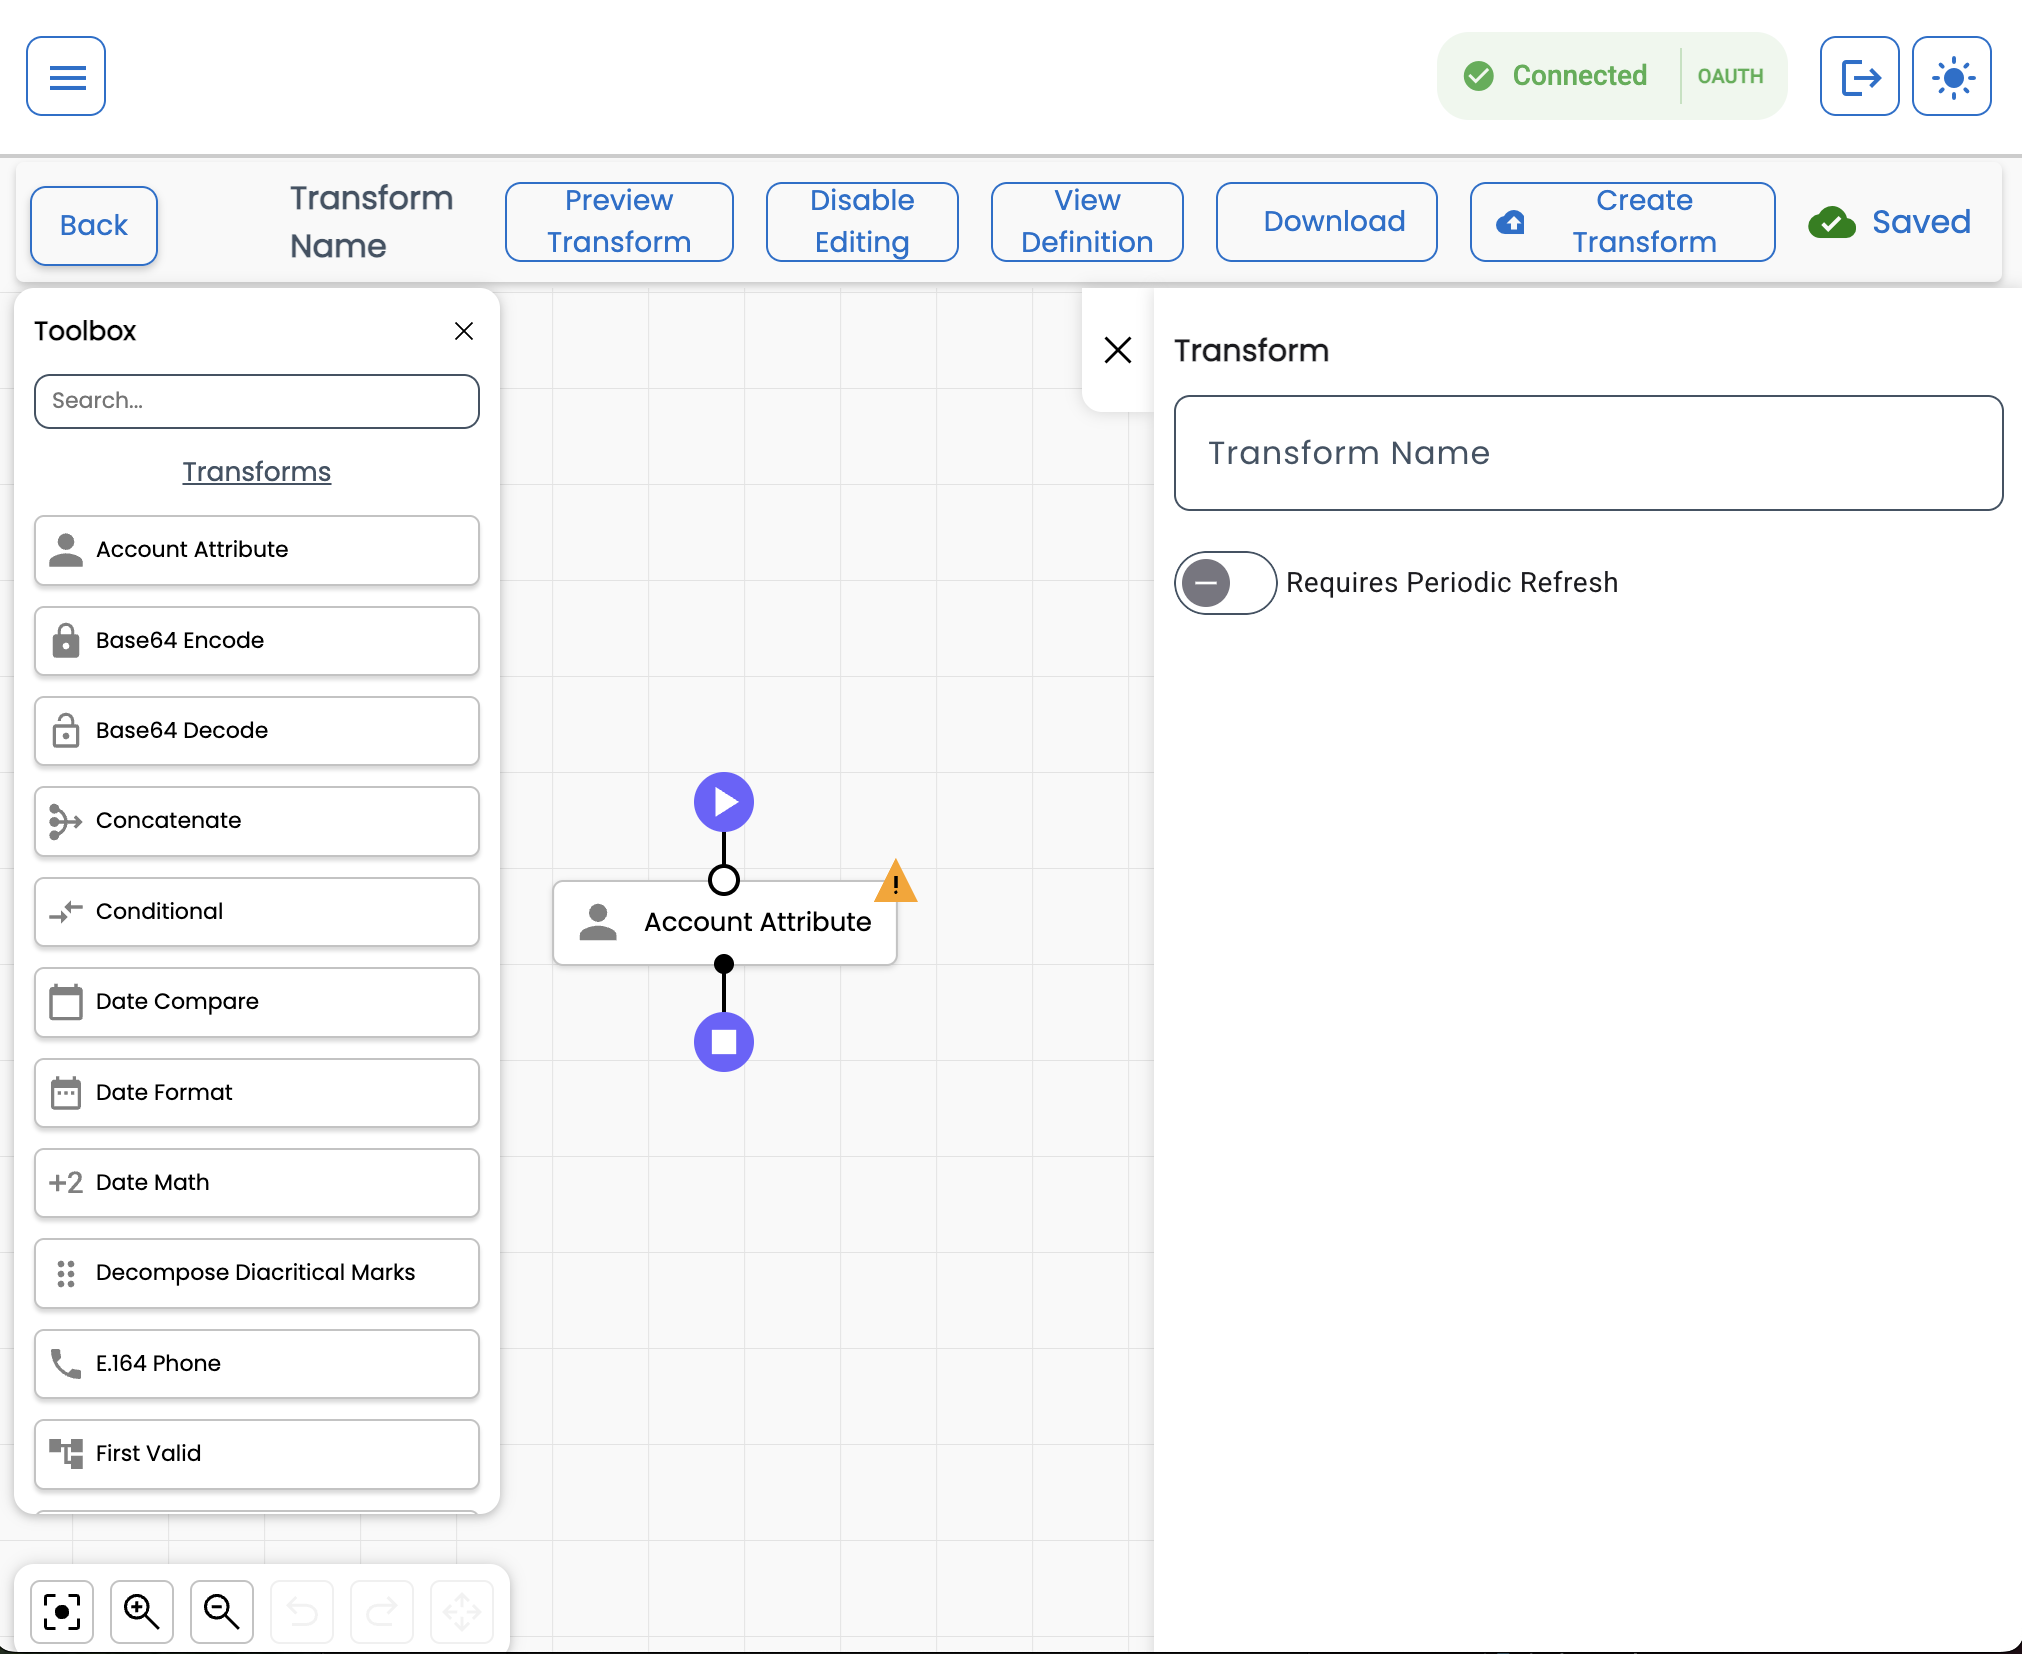The width and height of the screenshot is (2022, 1654).
Task: Zoom out on the canvas
Action: pyautogui.click(x=221, y=1611)
